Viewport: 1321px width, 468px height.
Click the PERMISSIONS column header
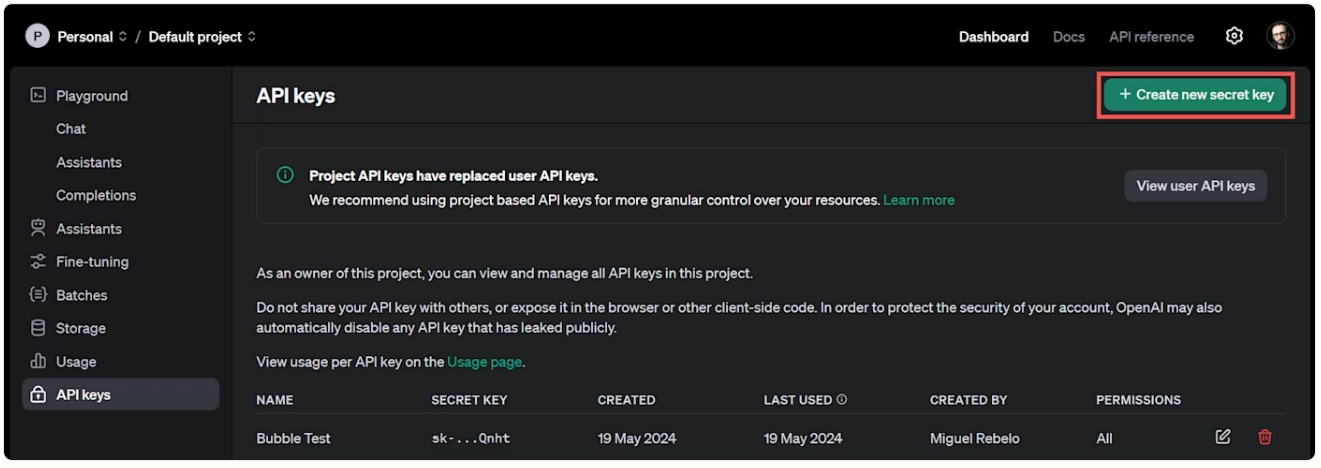[1138, 400]
